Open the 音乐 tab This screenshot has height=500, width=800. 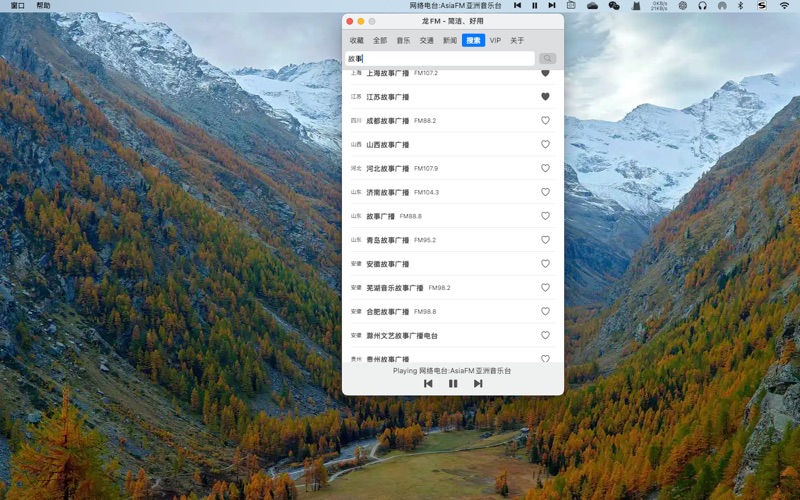coord(403,41)
